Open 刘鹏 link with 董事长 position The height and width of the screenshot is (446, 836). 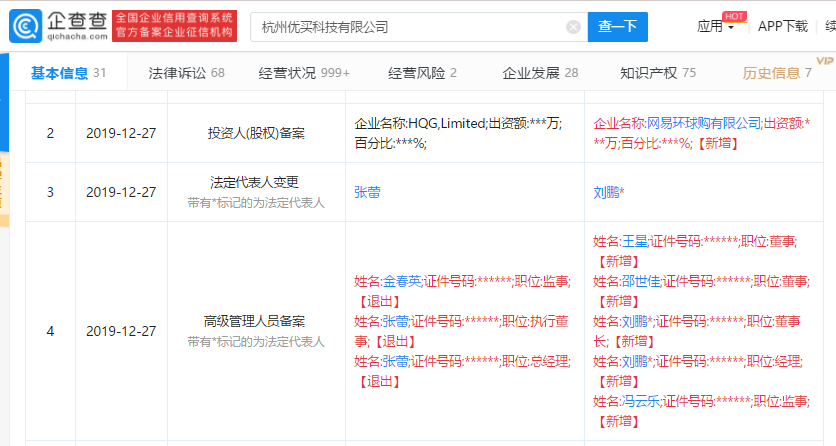point(634,321)
